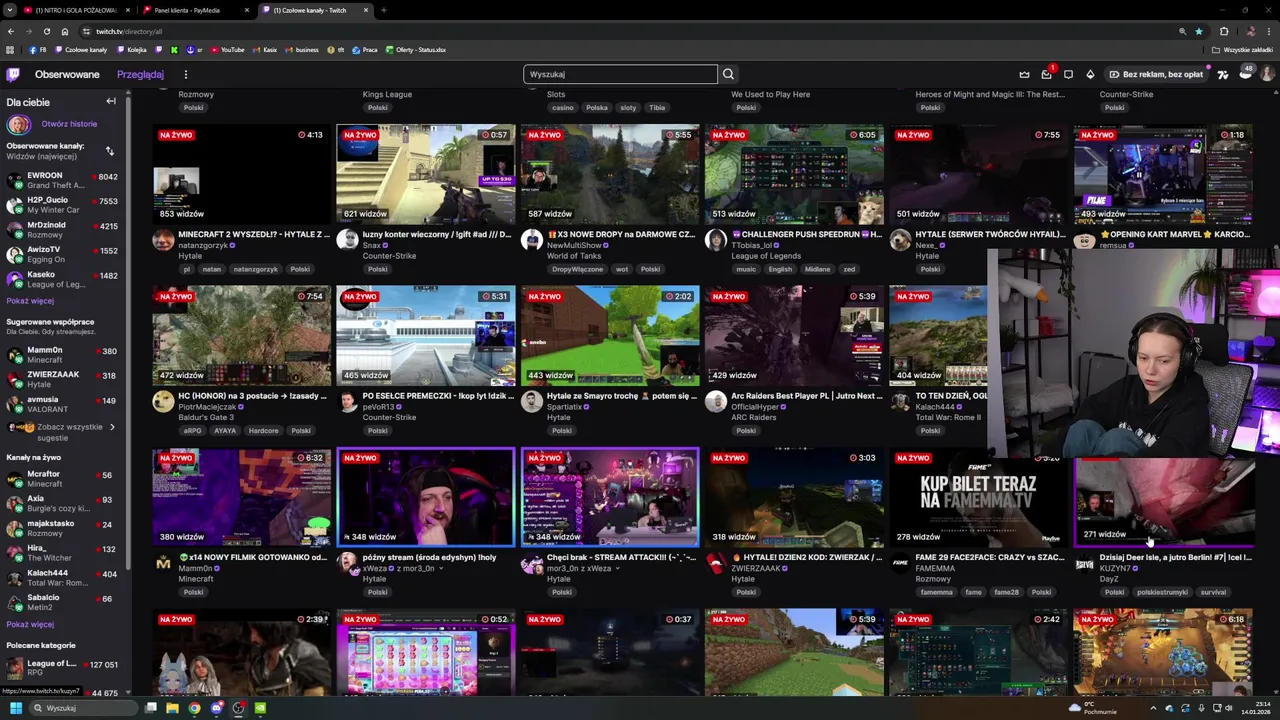Image resolution: width=1280 pixels, height=720 pixels.
Task: Click the polskistrumyki tag
Action: pyautogui.click(x=1162, y=592)
